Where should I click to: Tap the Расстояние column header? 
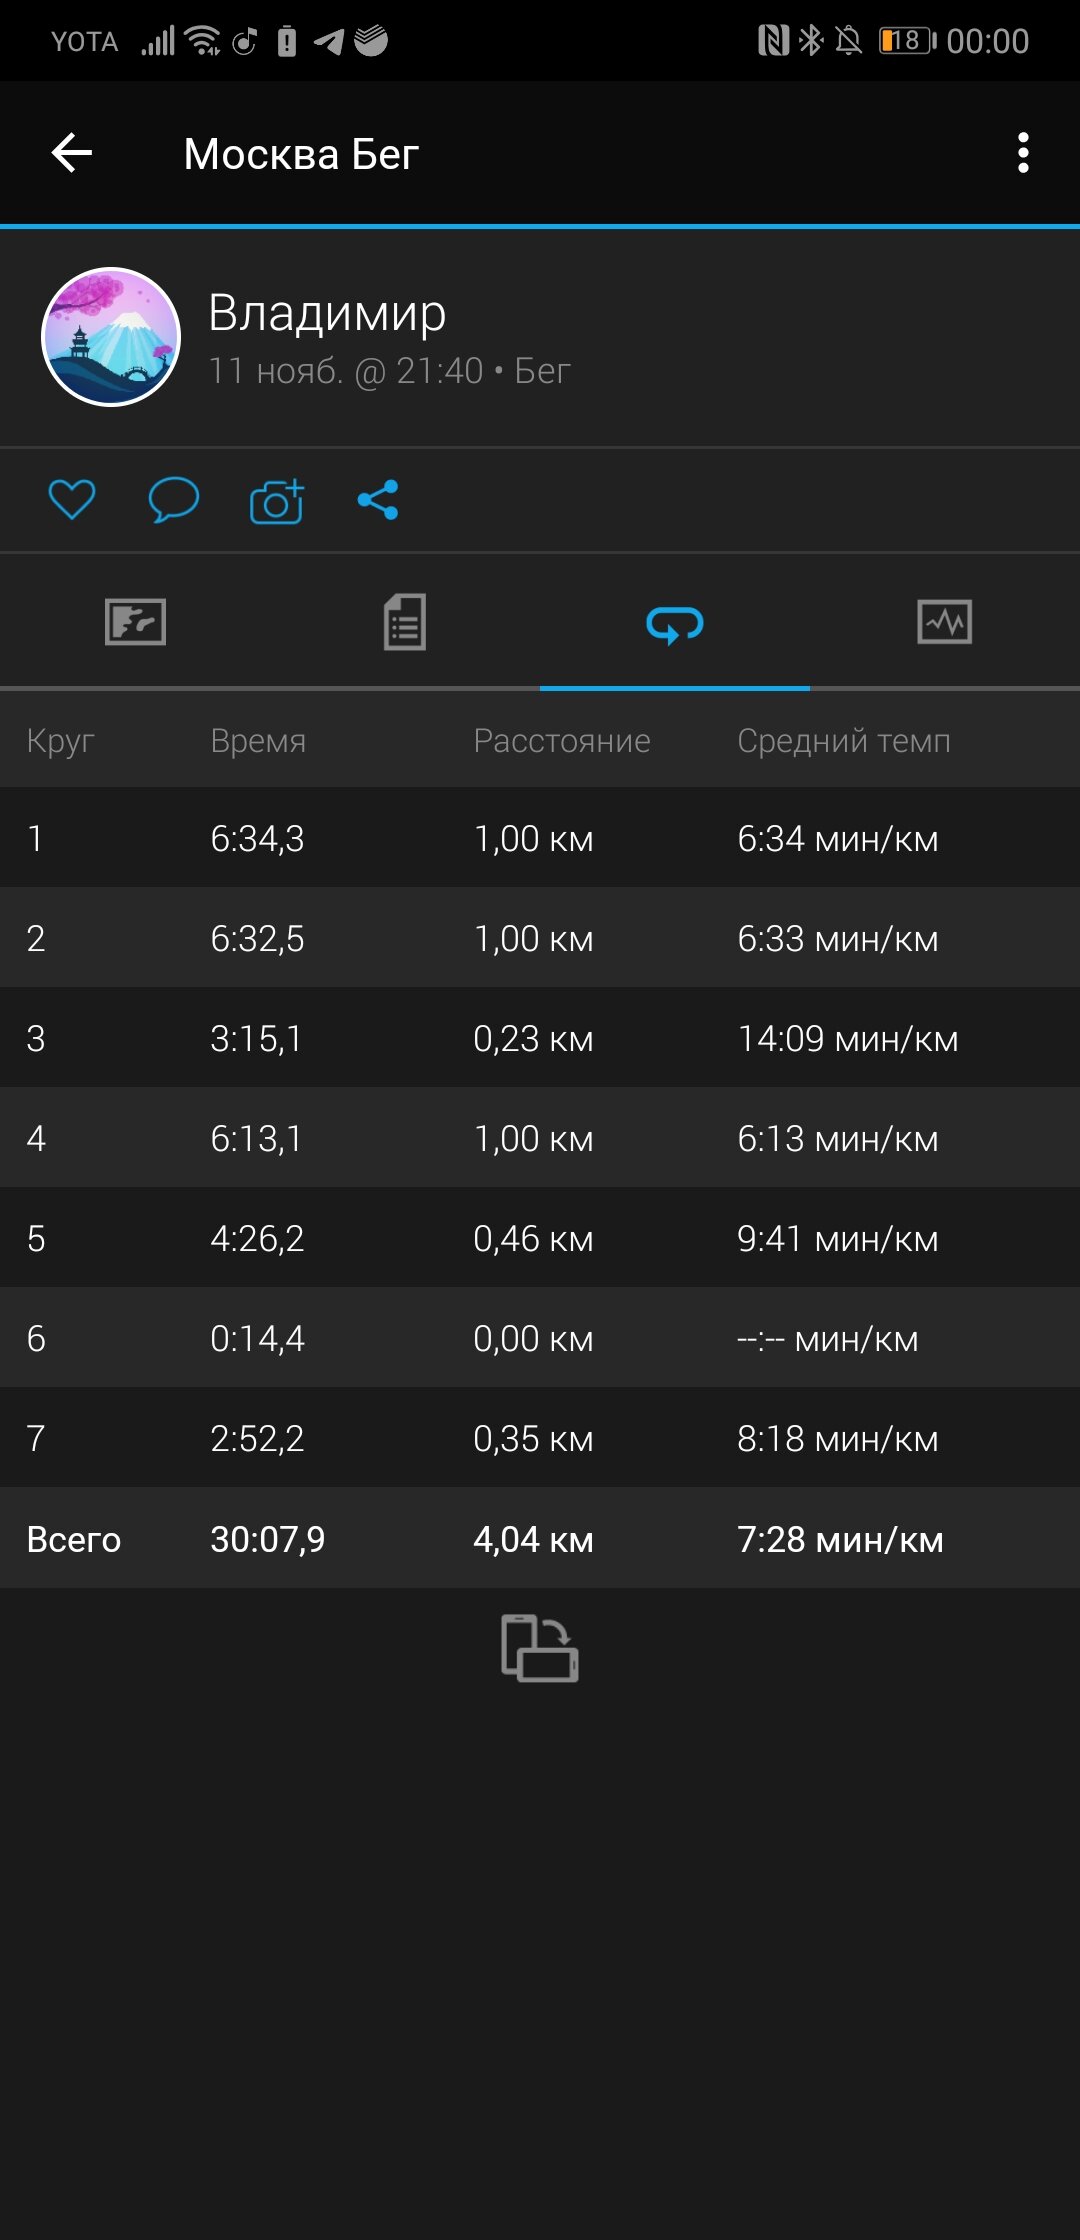click(x=562, y=741)
